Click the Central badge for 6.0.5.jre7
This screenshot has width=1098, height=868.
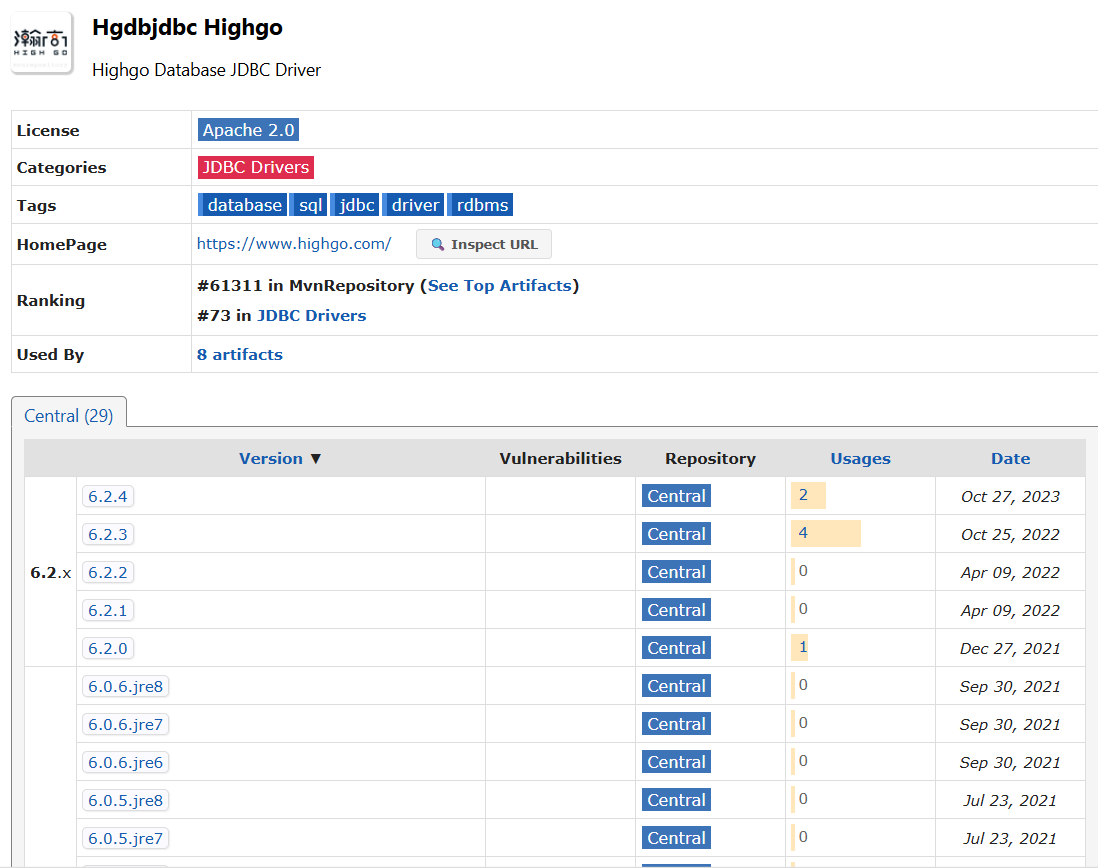[x=676, y=837]
